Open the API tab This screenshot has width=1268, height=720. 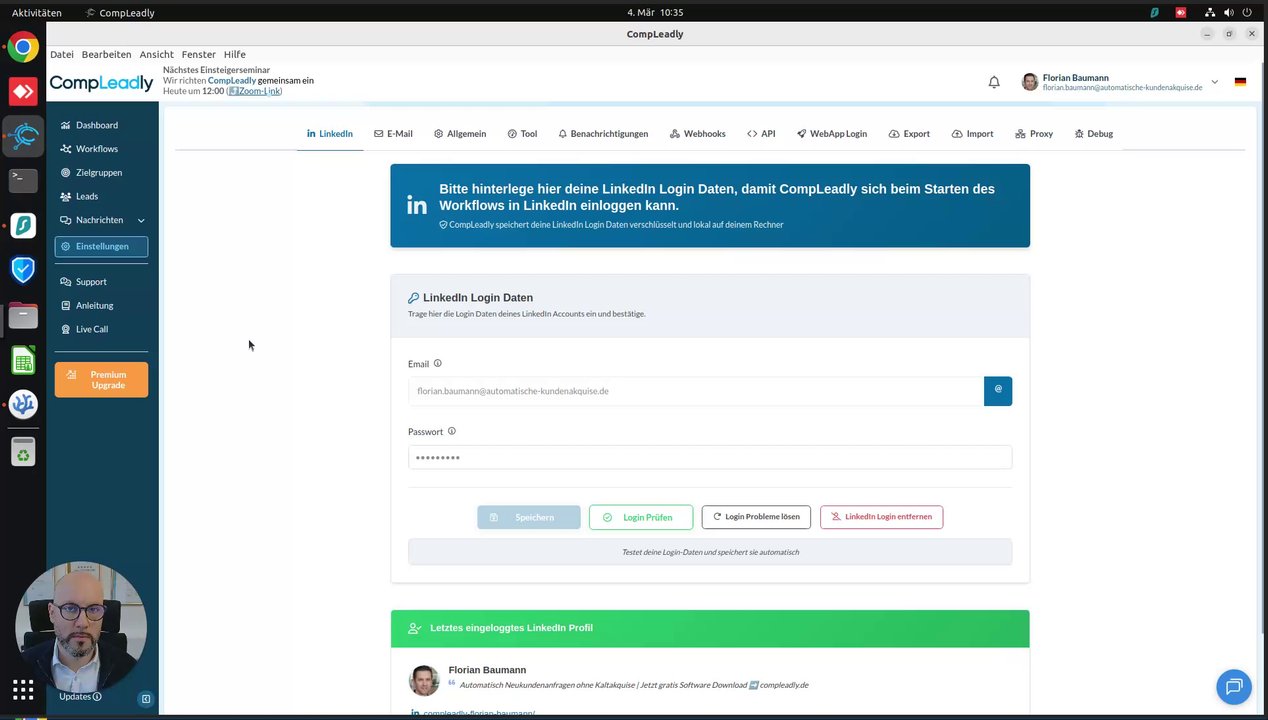[761, 134]
